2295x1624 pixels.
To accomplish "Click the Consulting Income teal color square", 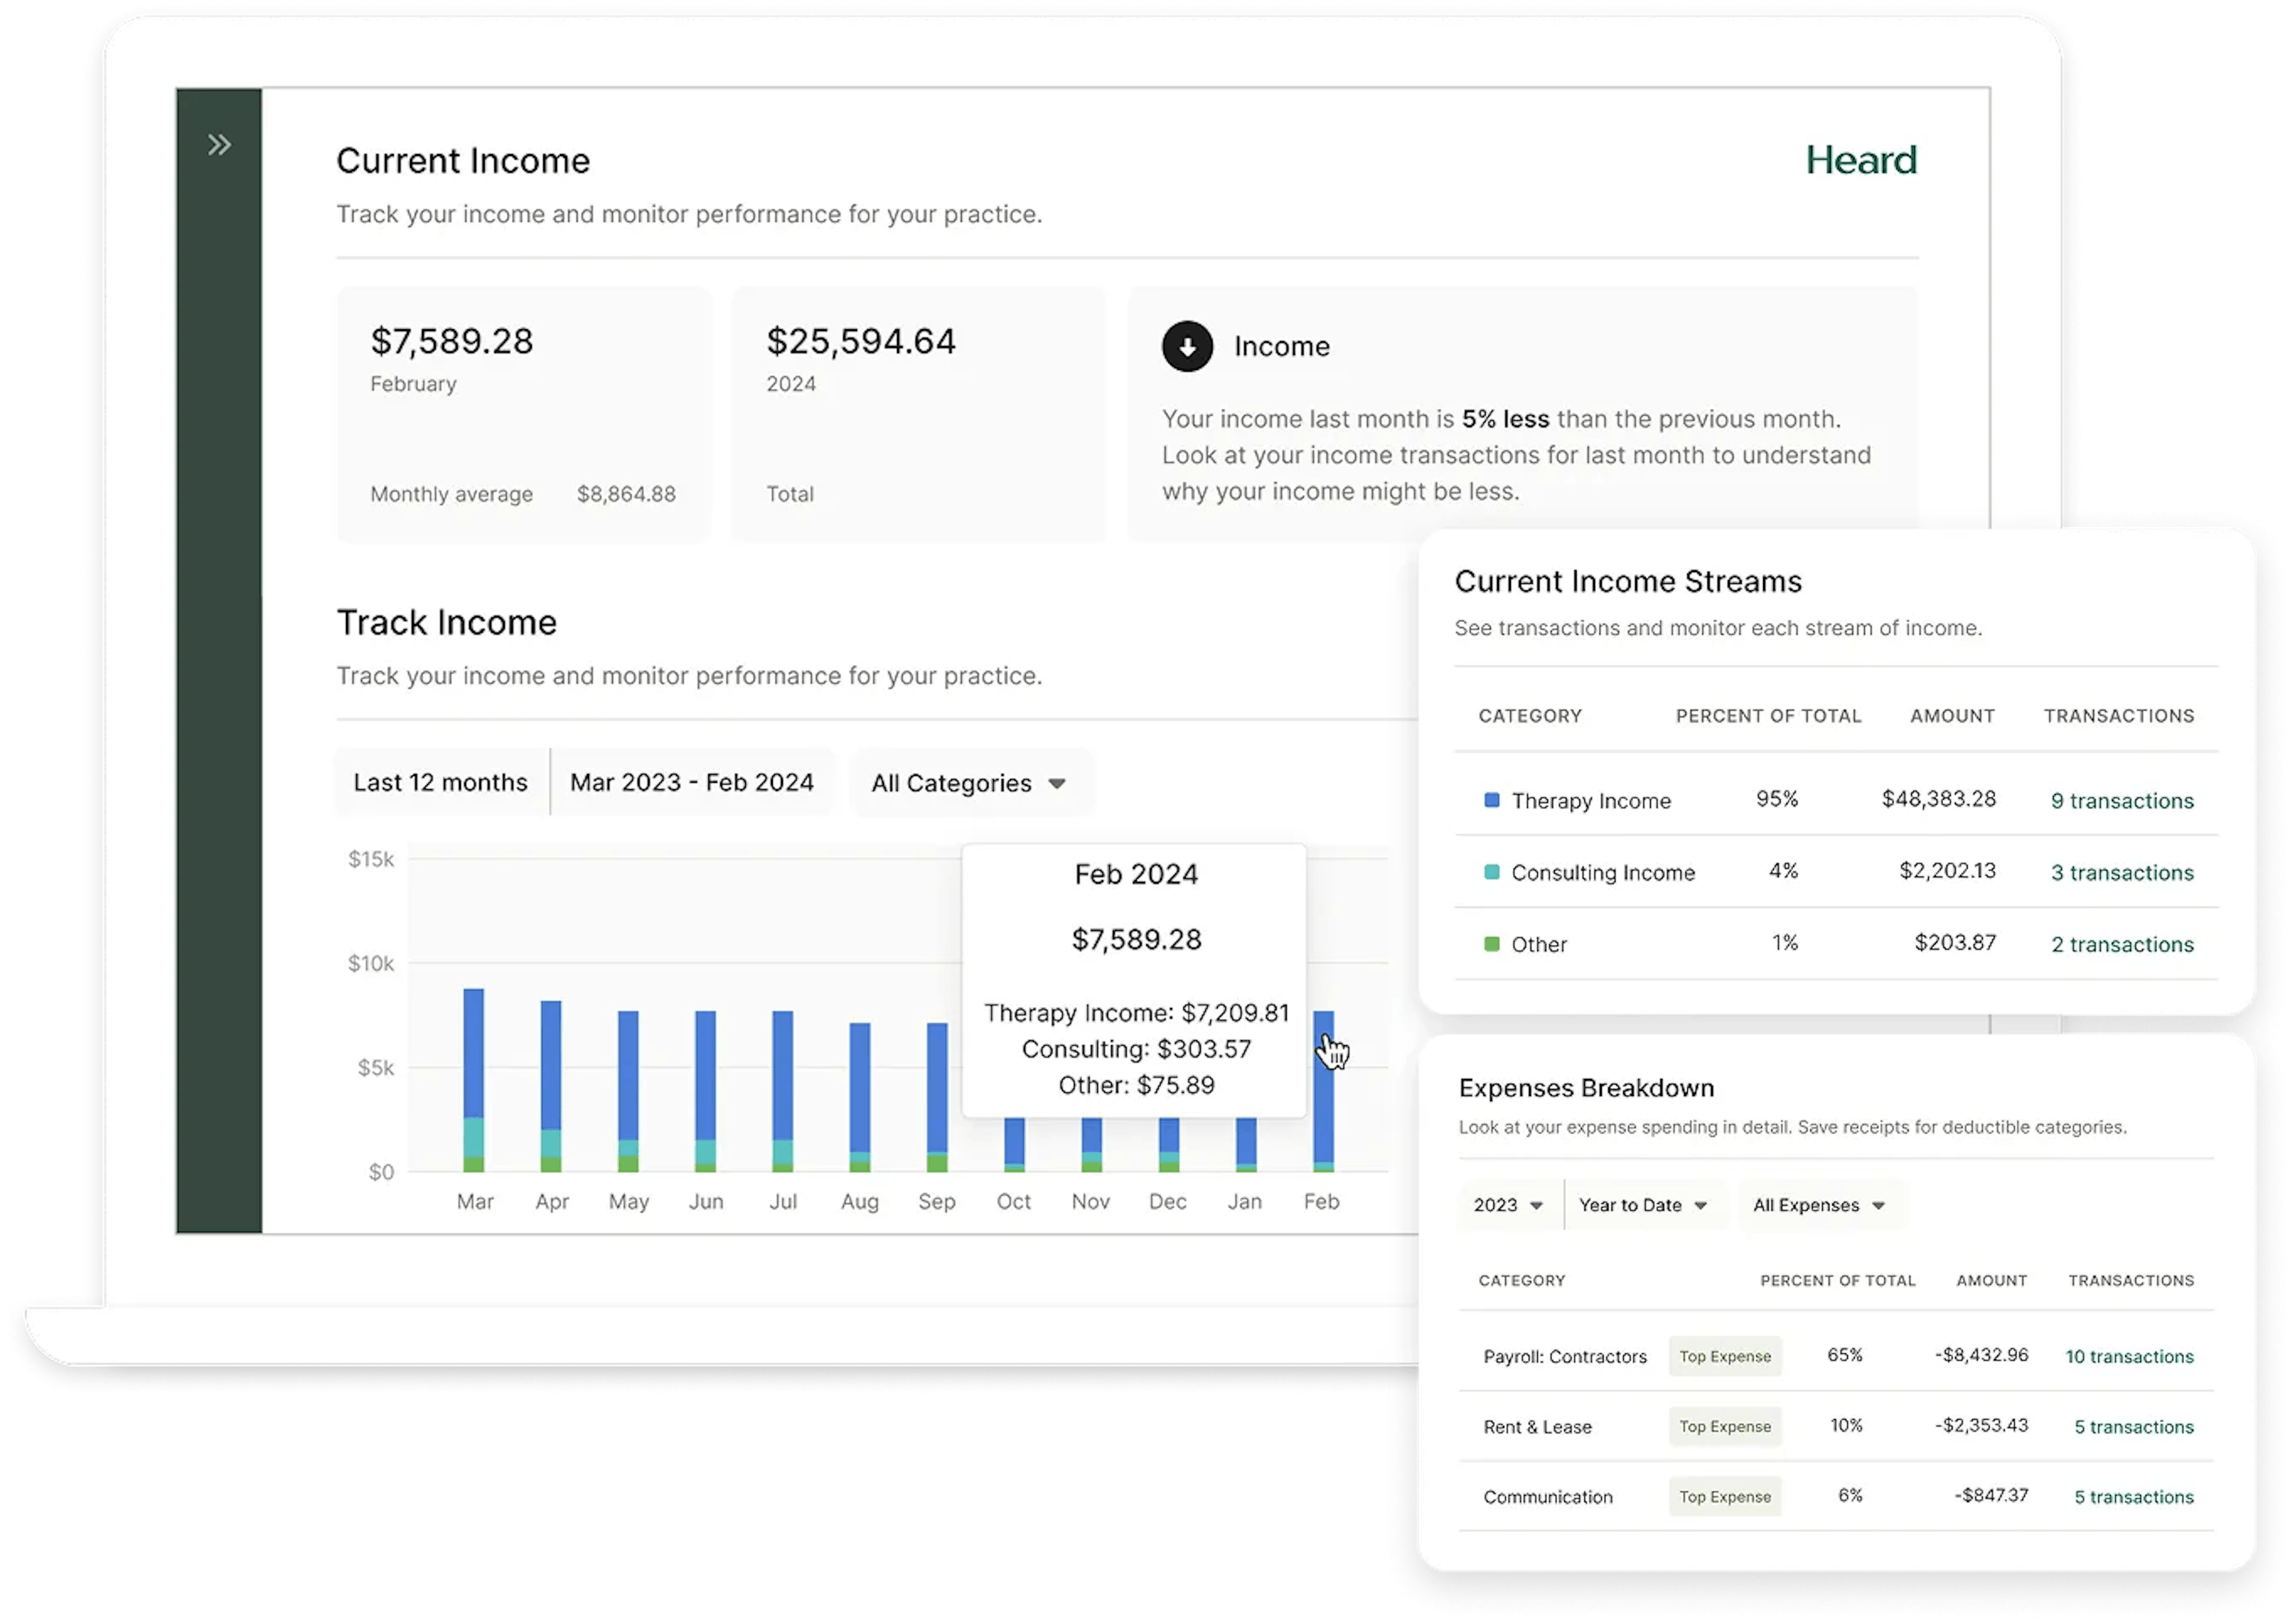I will click(1491, 872).
